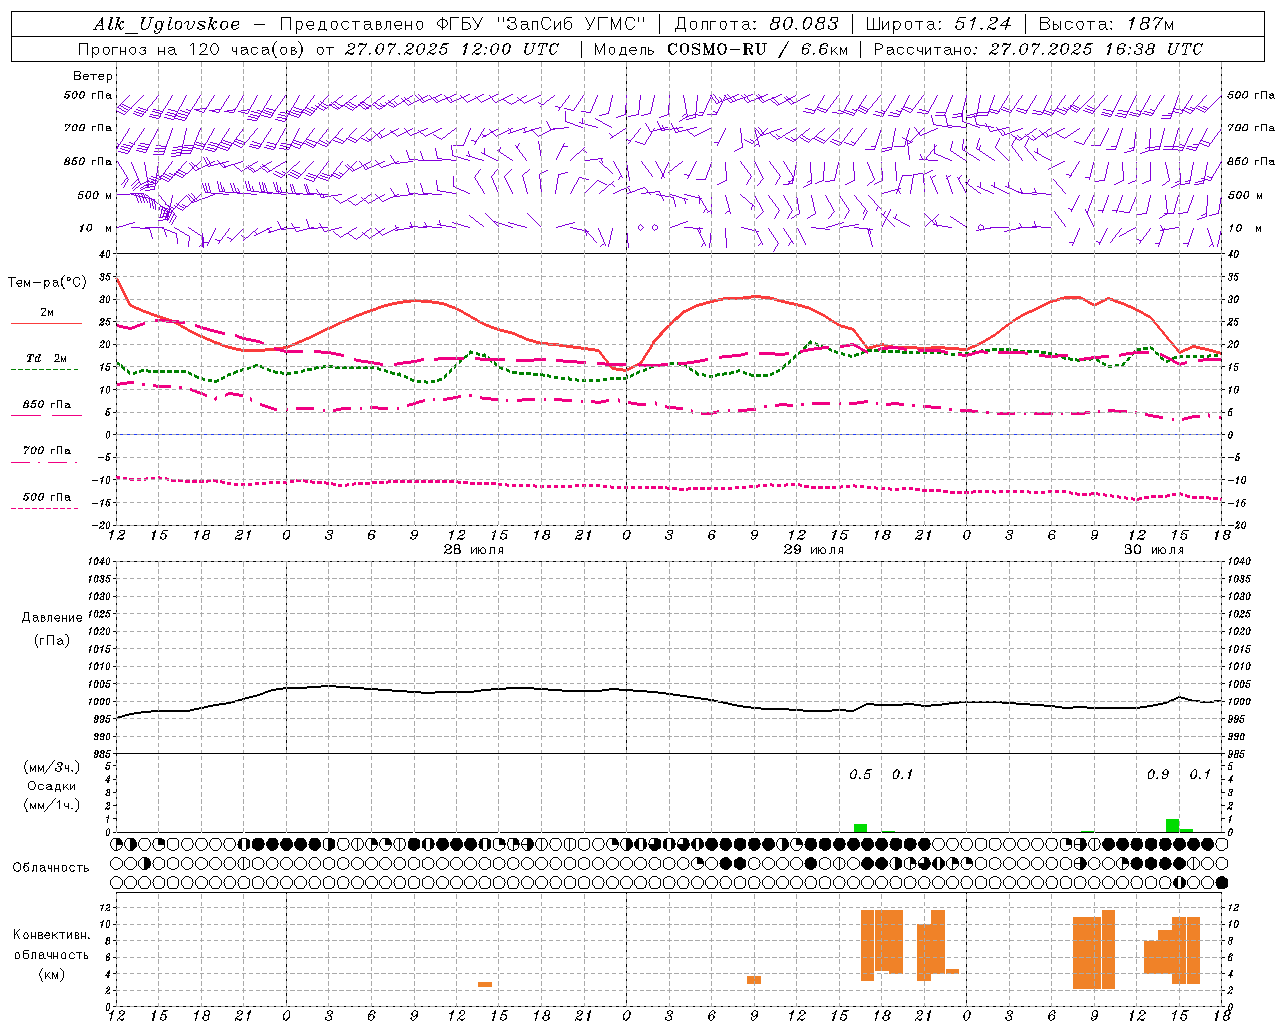
Task: Click the 850 гПа temperature legend entry
Action: (x=46, y=405)
